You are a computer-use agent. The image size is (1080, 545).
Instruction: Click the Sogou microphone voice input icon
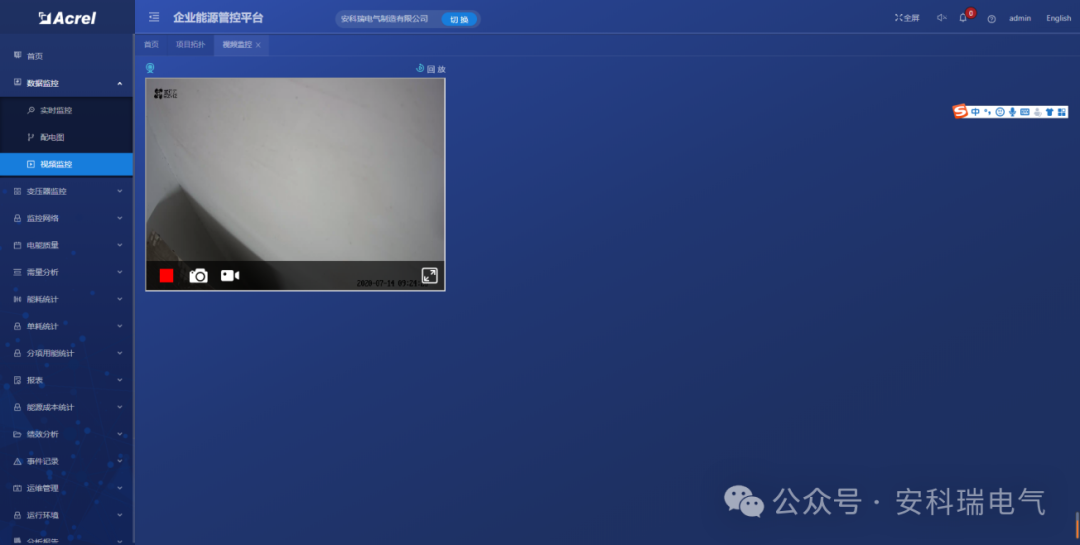(1012, 112)
